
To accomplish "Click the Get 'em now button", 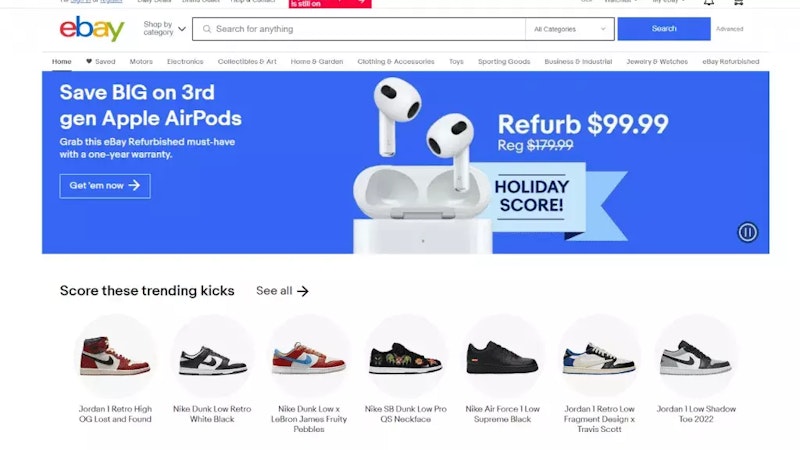I will [105, 186].
